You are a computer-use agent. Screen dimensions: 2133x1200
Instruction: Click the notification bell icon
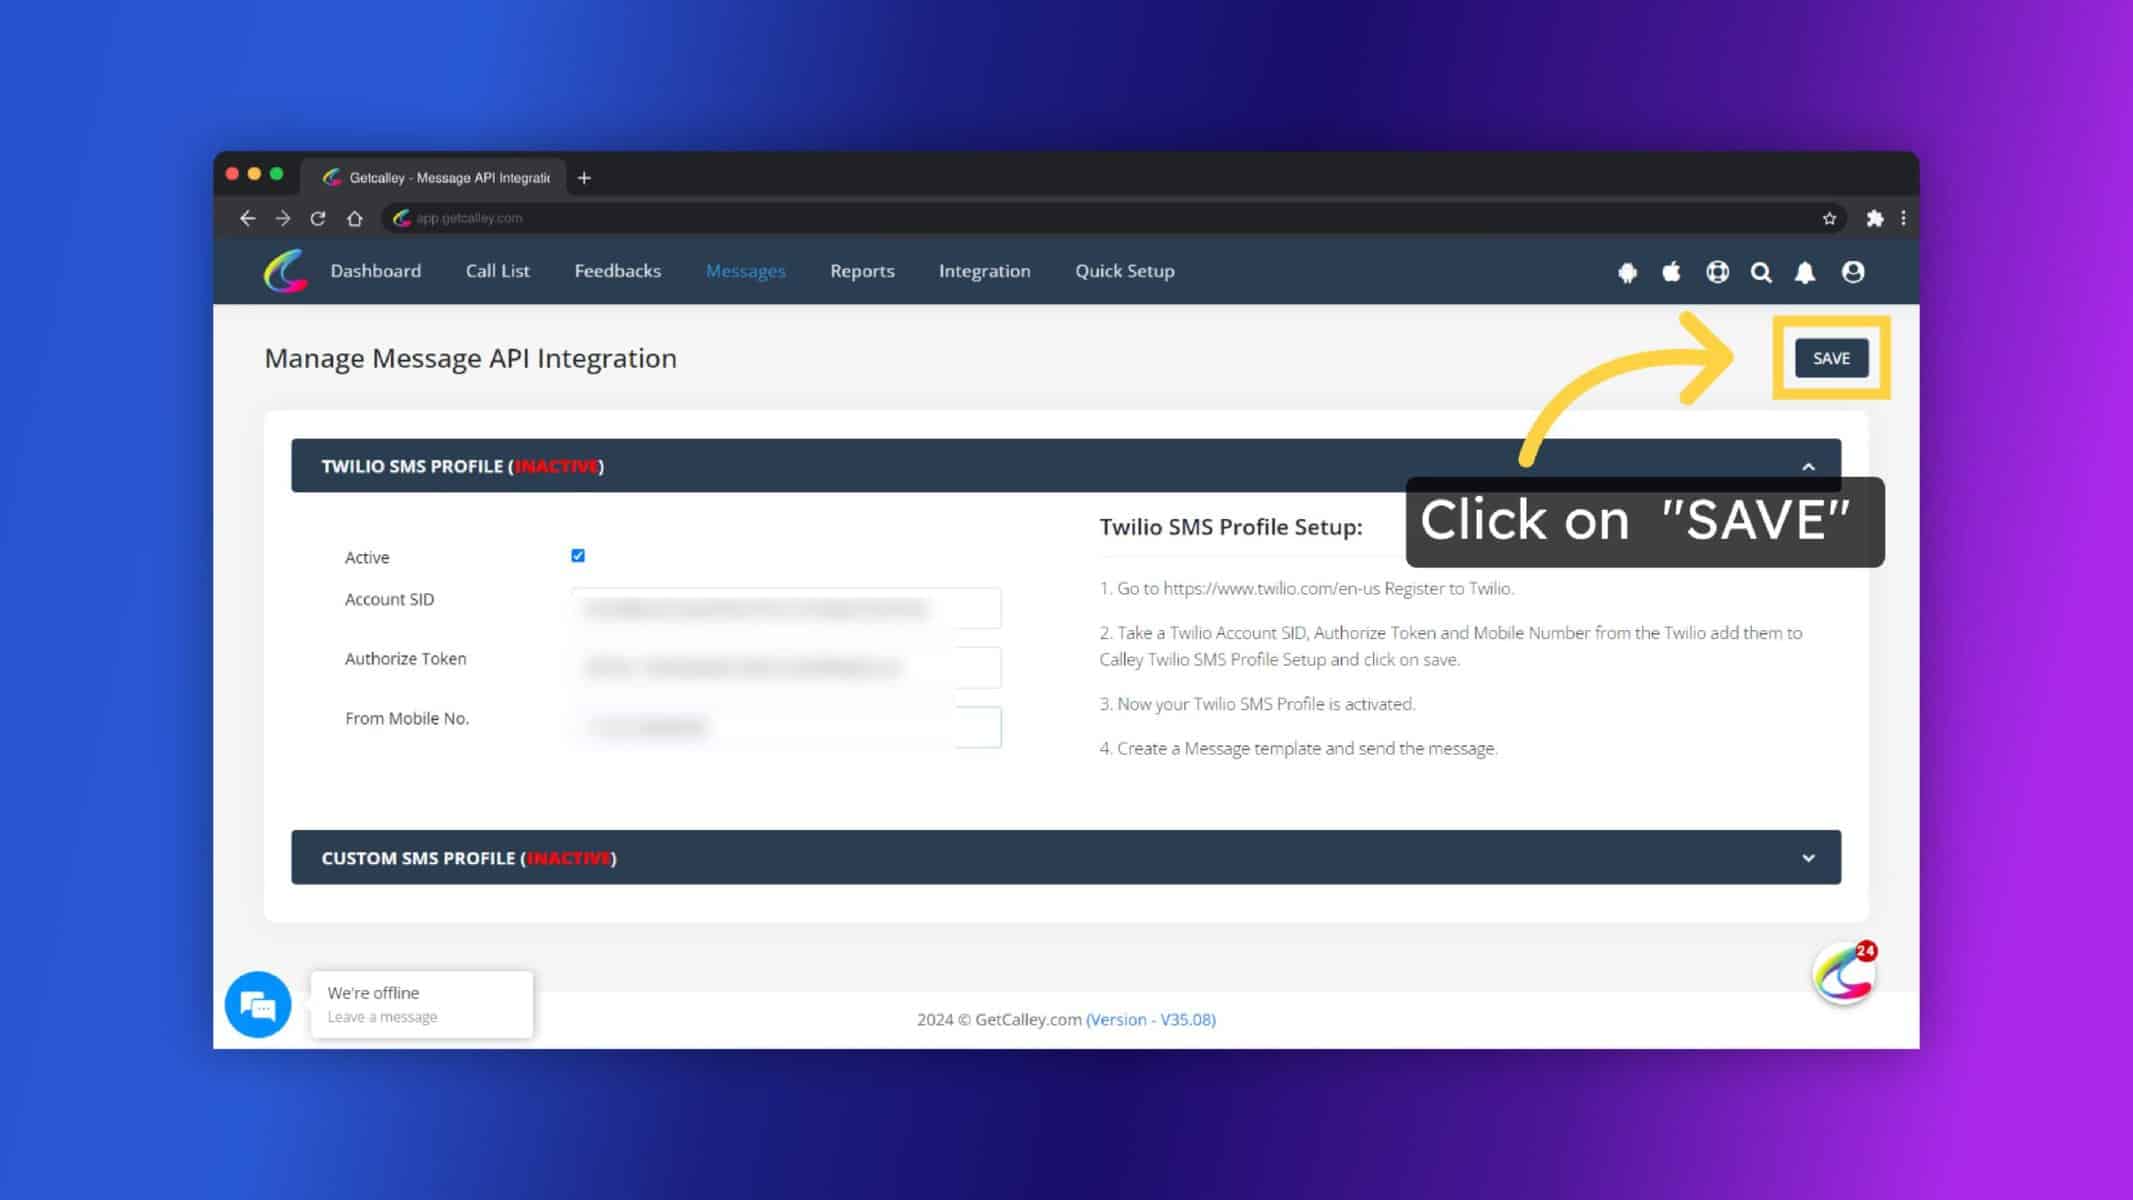pos(1806,271)
